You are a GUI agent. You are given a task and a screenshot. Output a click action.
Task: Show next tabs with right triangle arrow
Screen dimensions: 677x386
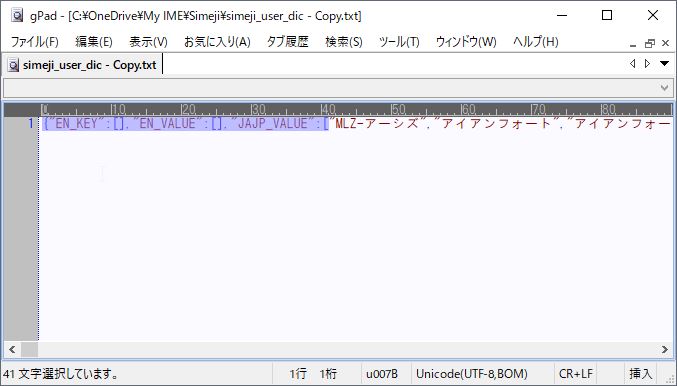point(647,64)
